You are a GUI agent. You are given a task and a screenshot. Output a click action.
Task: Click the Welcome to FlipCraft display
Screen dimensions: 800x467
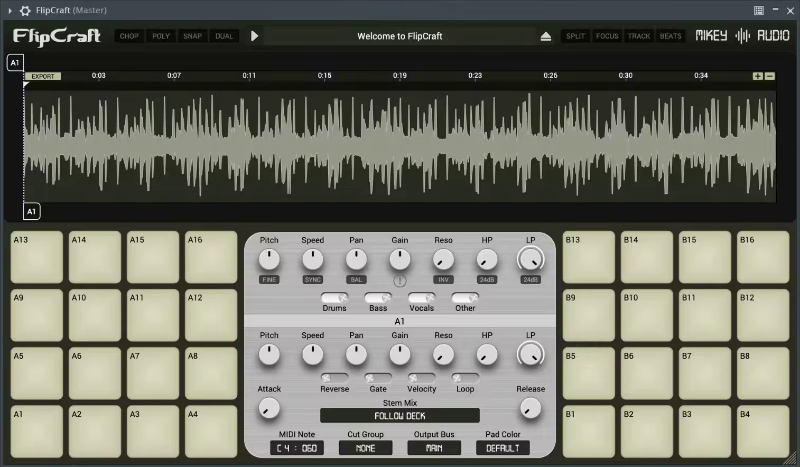[399, 36]
